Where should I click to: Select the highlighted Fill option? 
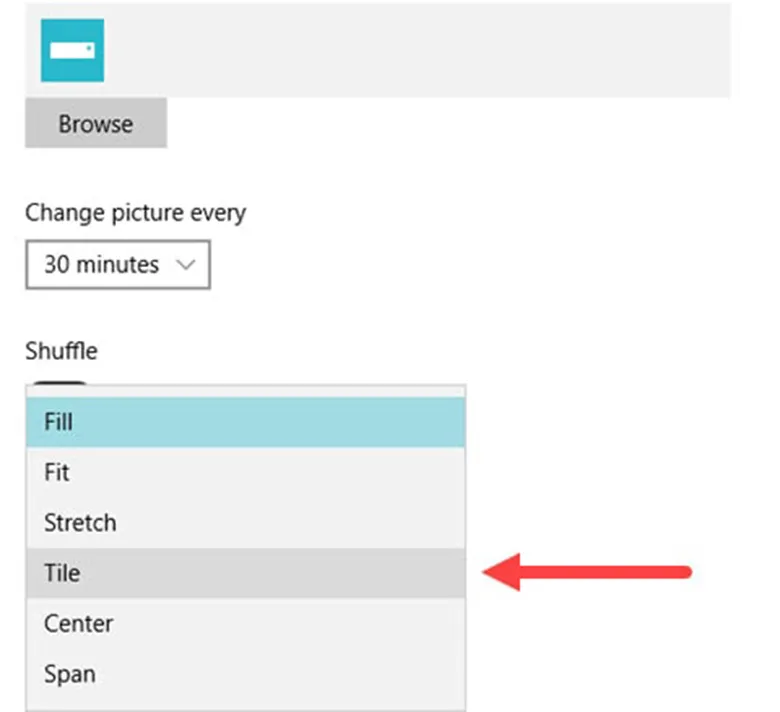tap(59, 422)
